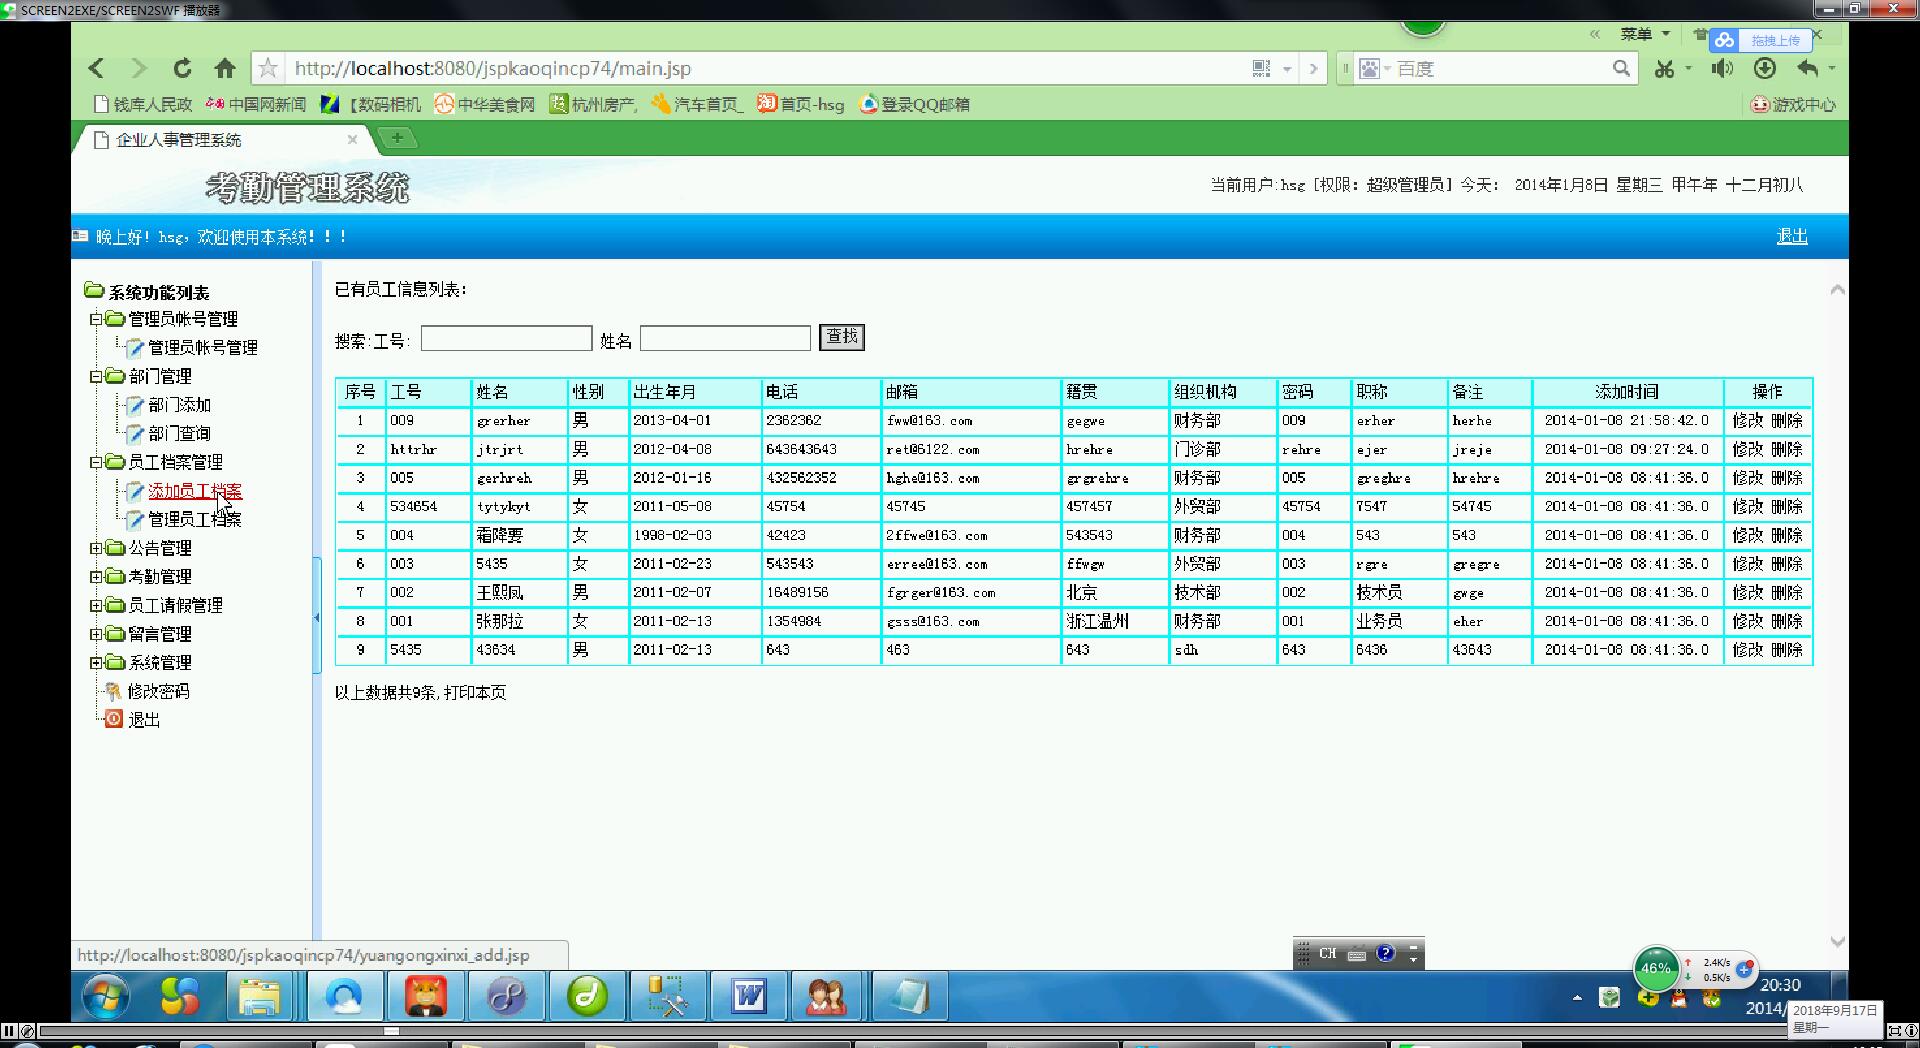This screenshot has height=1048, width=1920.
Task: Click 删除 for employee 张那拉 row
Action: [1787, 621]
